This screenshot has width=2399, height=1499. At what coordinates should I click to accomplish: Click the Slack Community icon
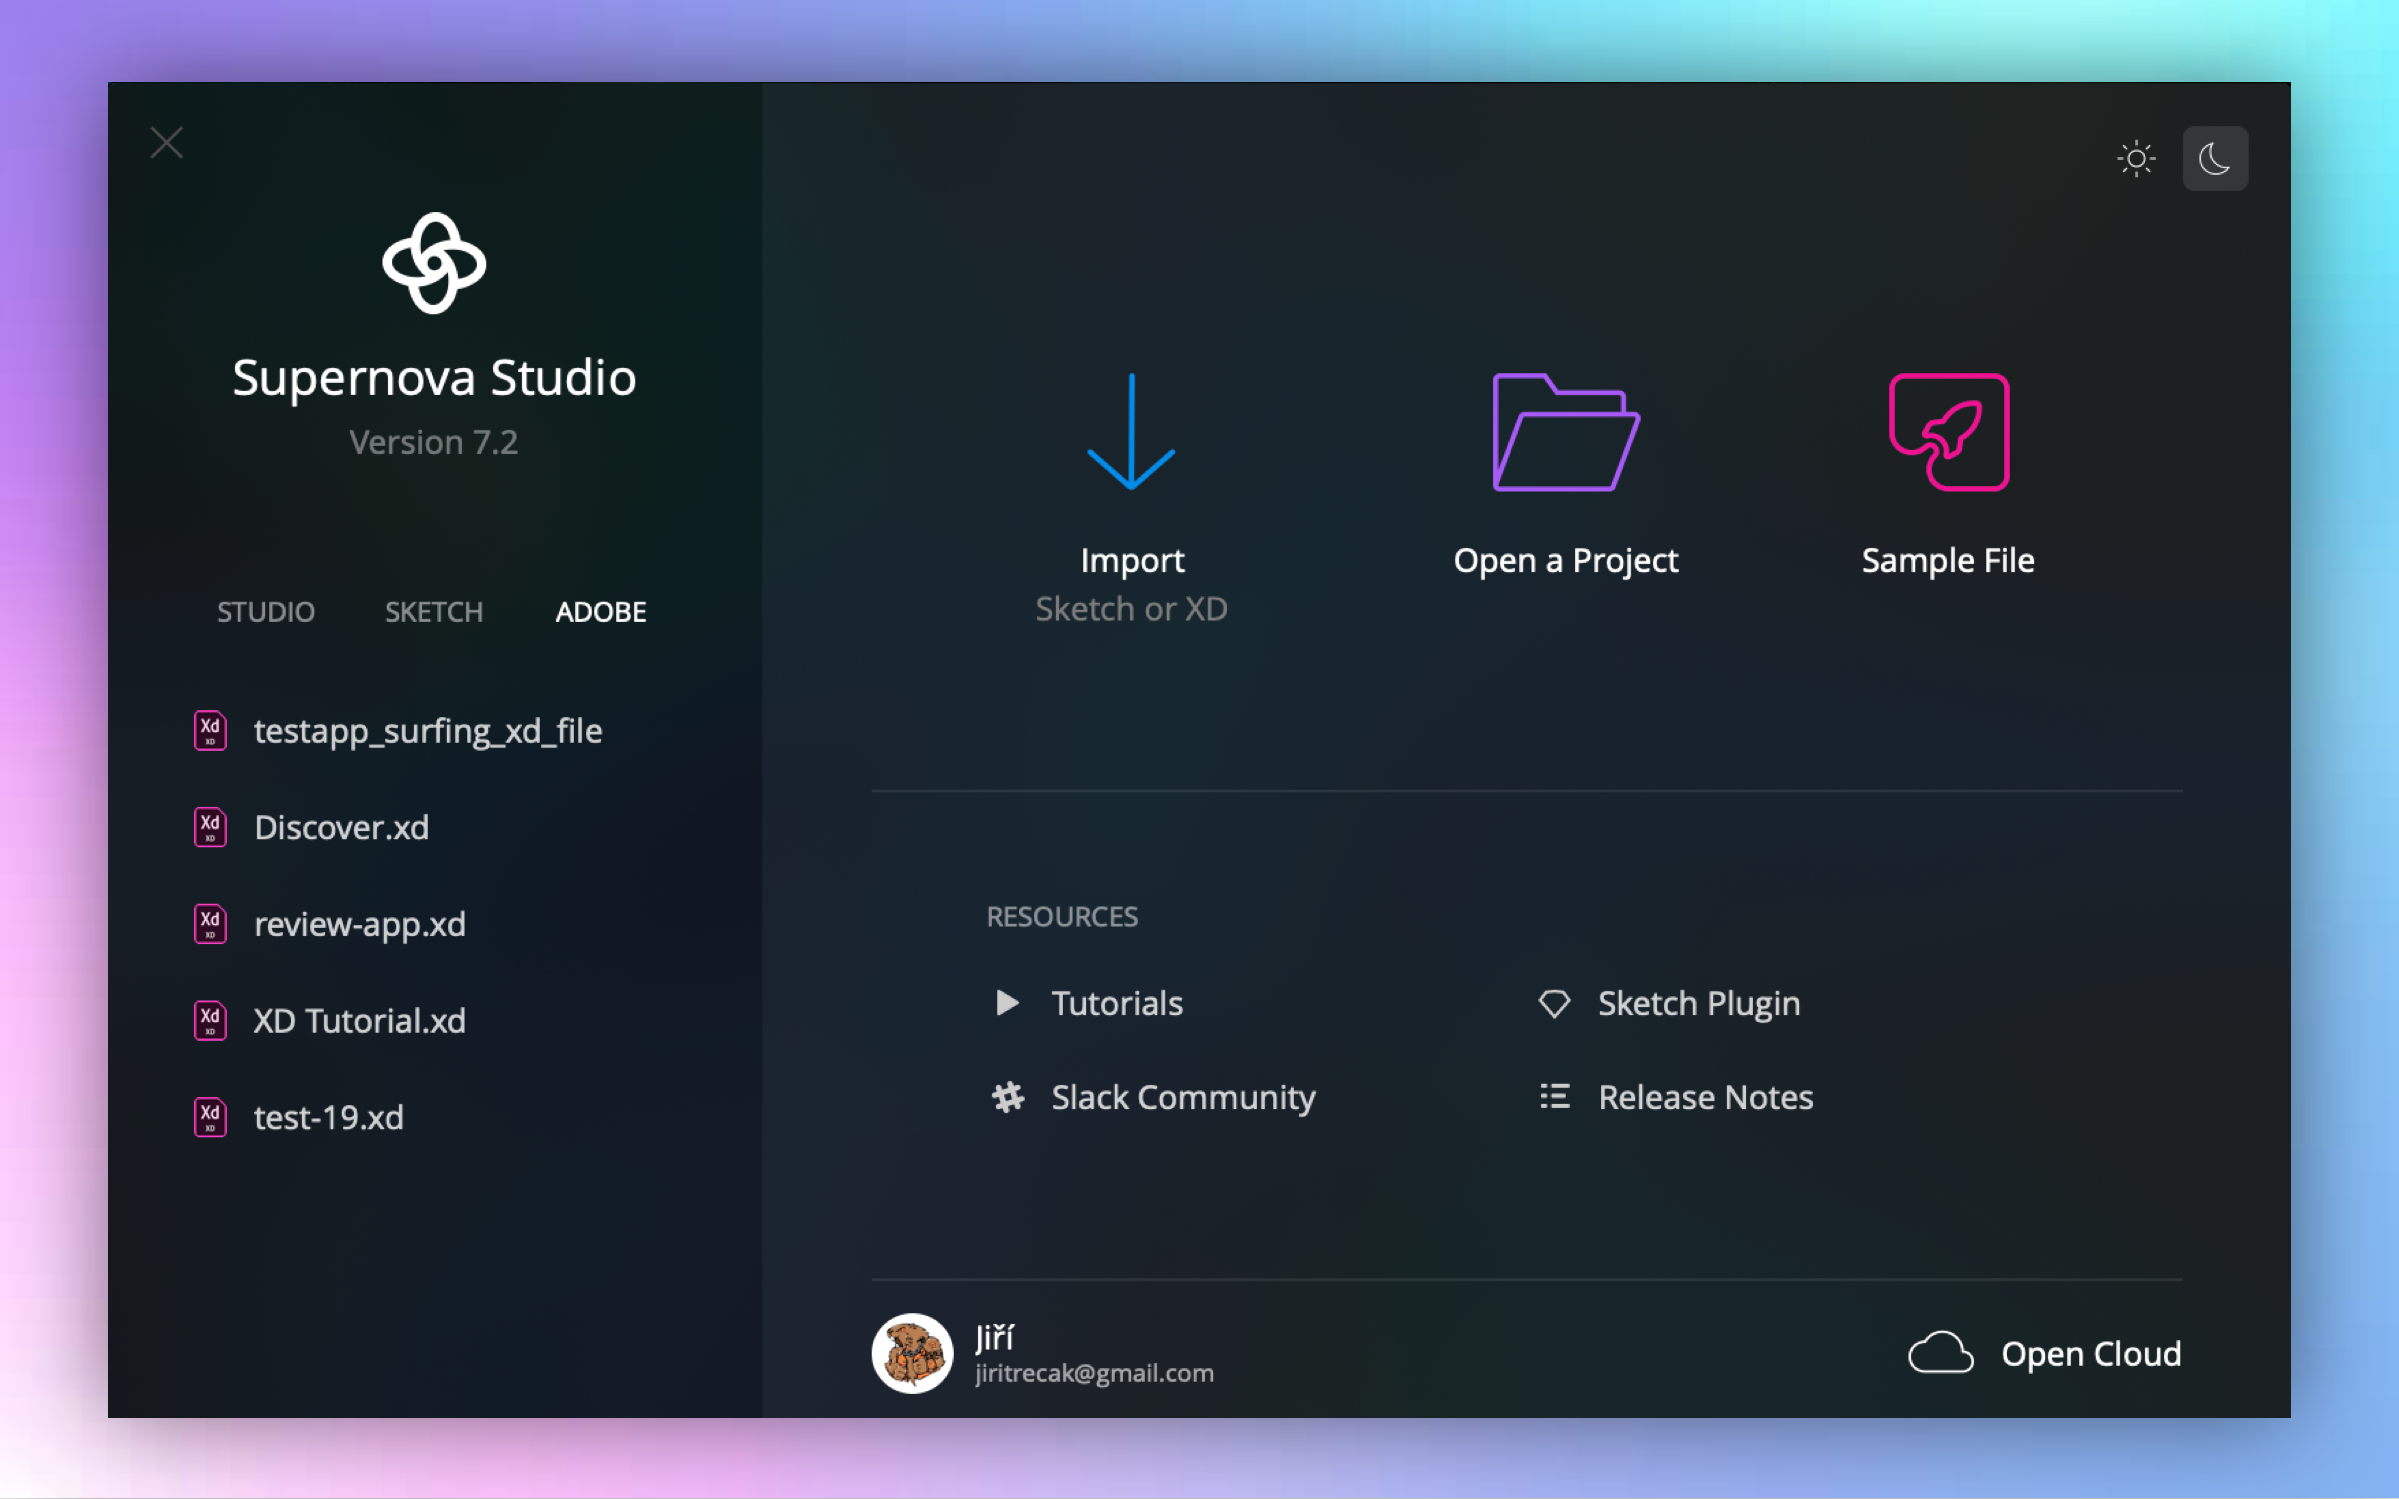1007,1097
